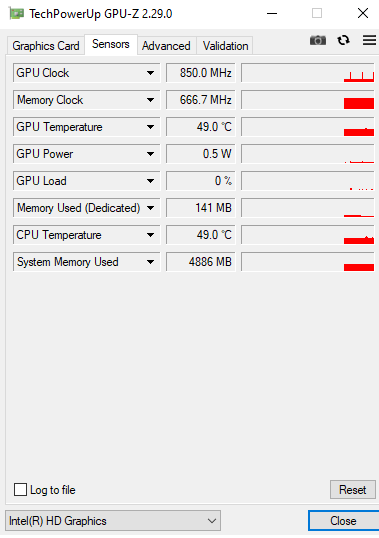Open the GPU Power dropdown arrow
Viewport: 379px width, 538px height.
(150, 154)
